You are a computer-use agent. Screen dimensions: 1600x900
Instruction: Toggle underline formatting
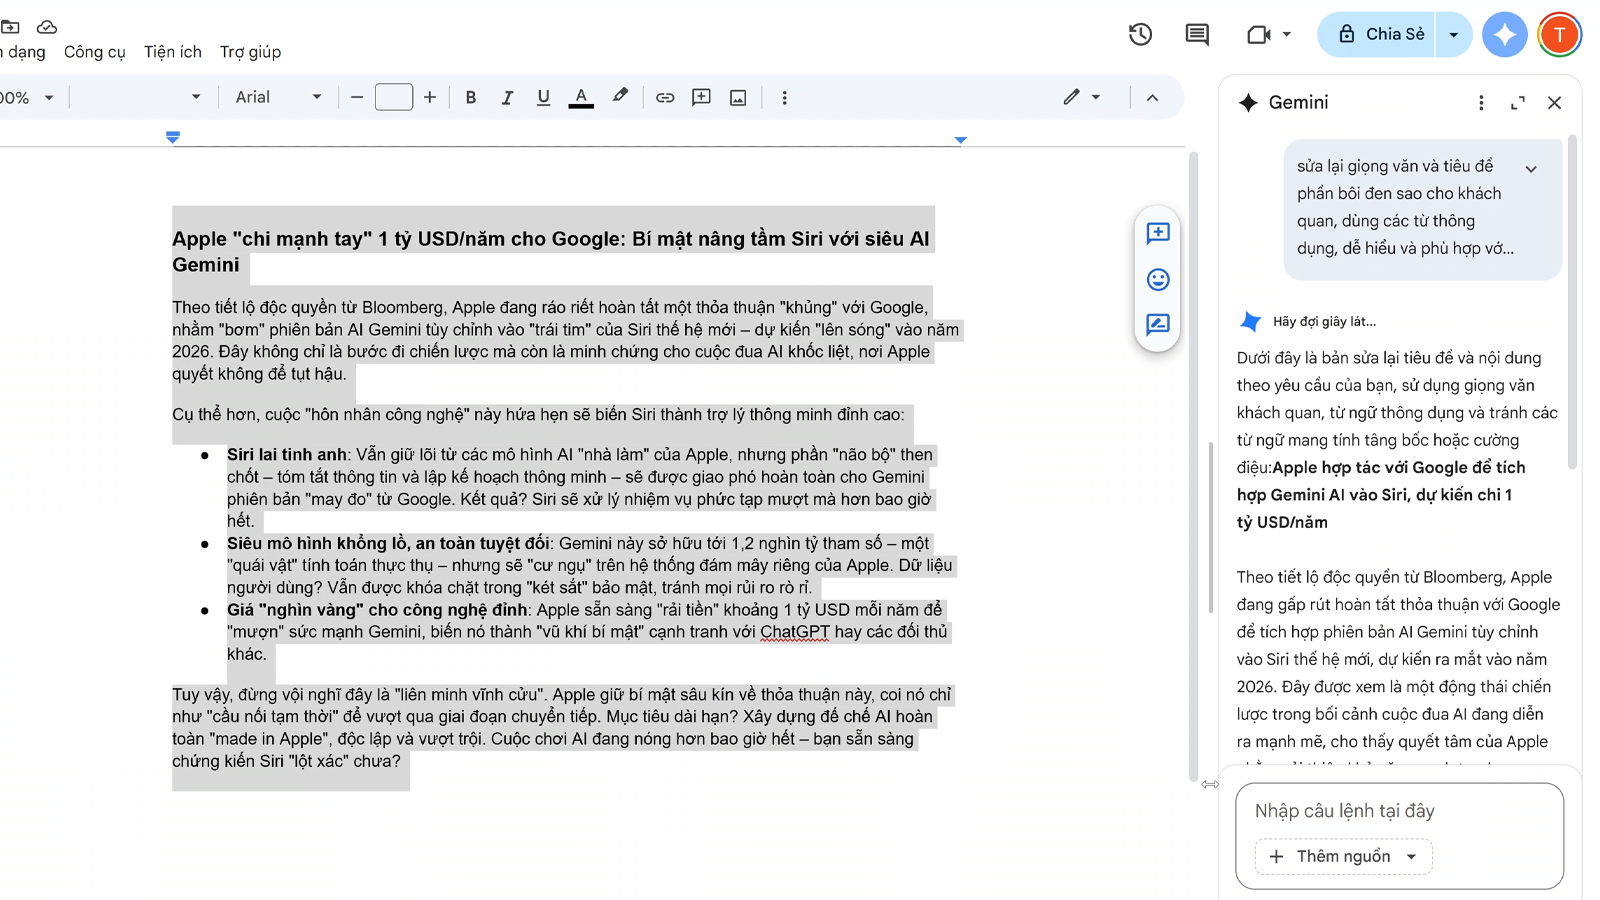pos(543,97)
